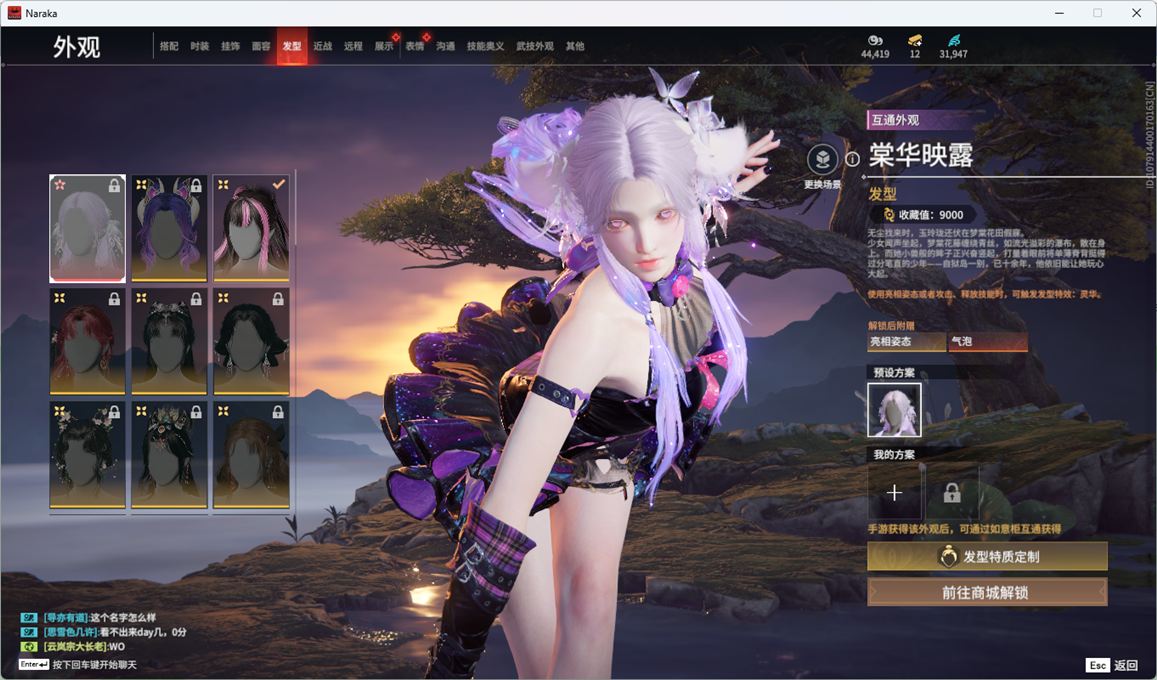Image resolution: width=1157 pixels, height=680 pixels.
Task: Click the Naraka app icon in title bar
Action: coord(14,13)
